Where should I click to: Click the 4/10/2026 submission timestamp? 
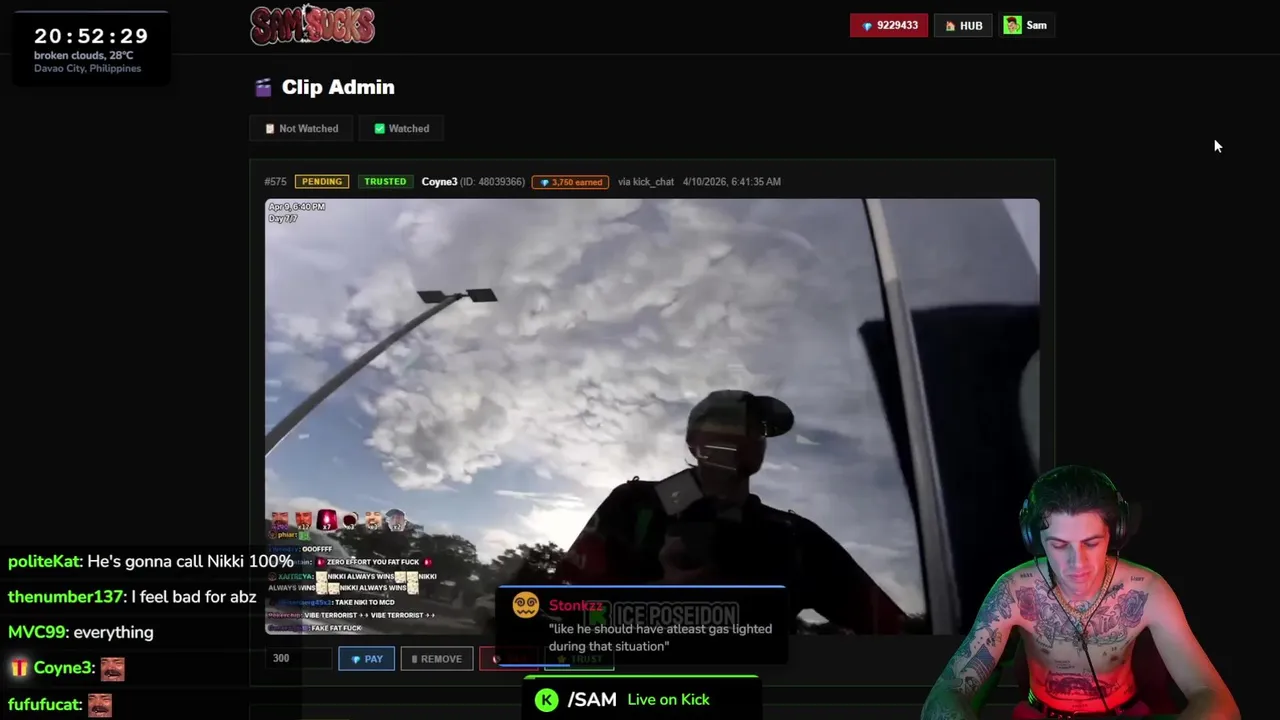pos(732,182)
